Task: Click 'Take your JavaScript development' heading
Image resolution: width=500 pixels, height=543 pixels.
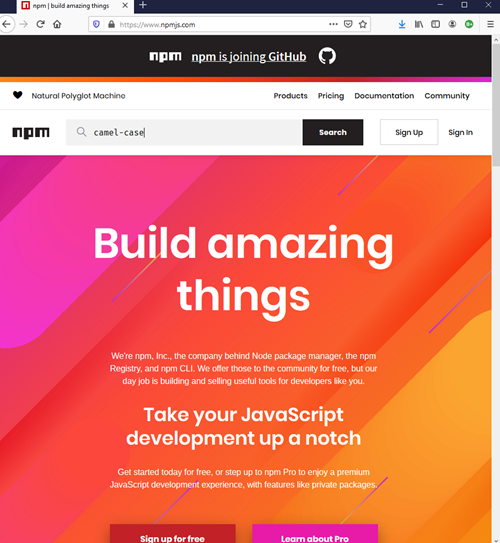Action: pos(243,426)
